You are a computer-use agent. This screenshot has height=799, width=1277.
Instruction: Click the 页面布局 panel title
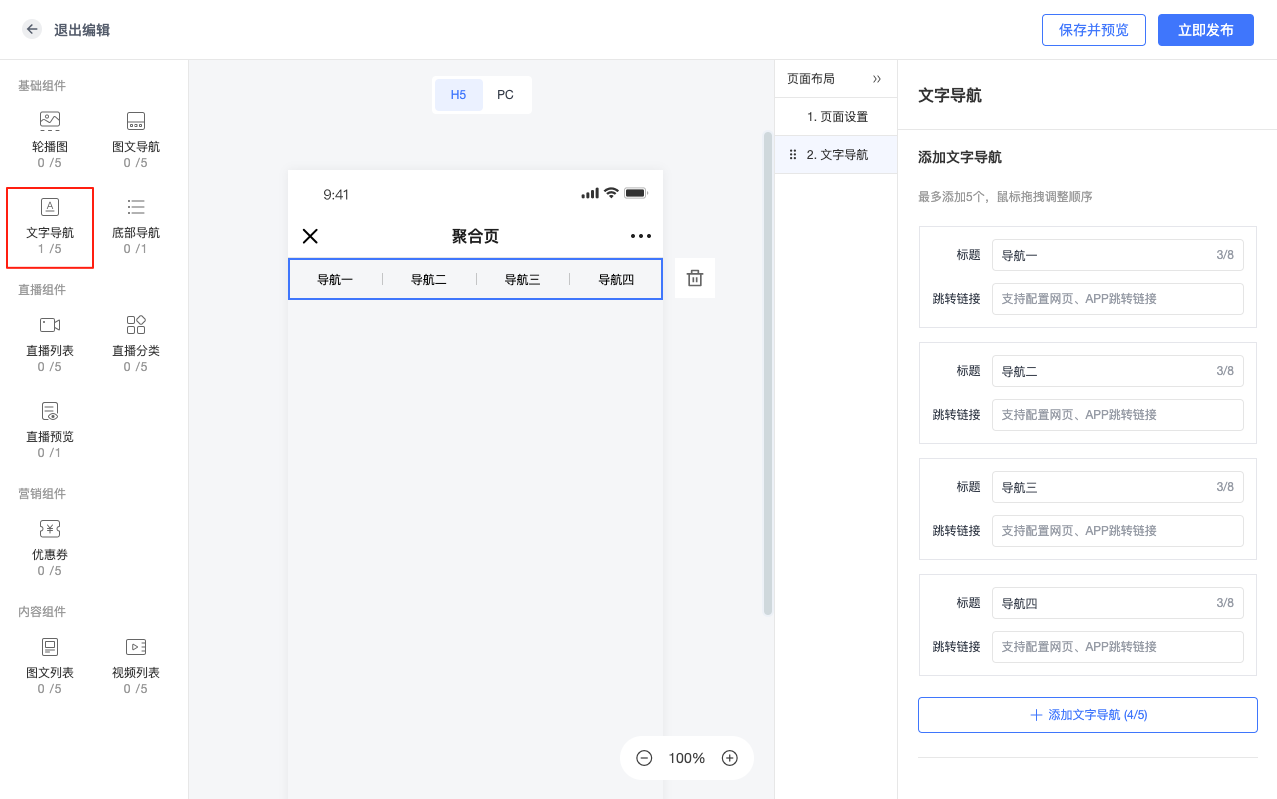click(x=811, y=78)
